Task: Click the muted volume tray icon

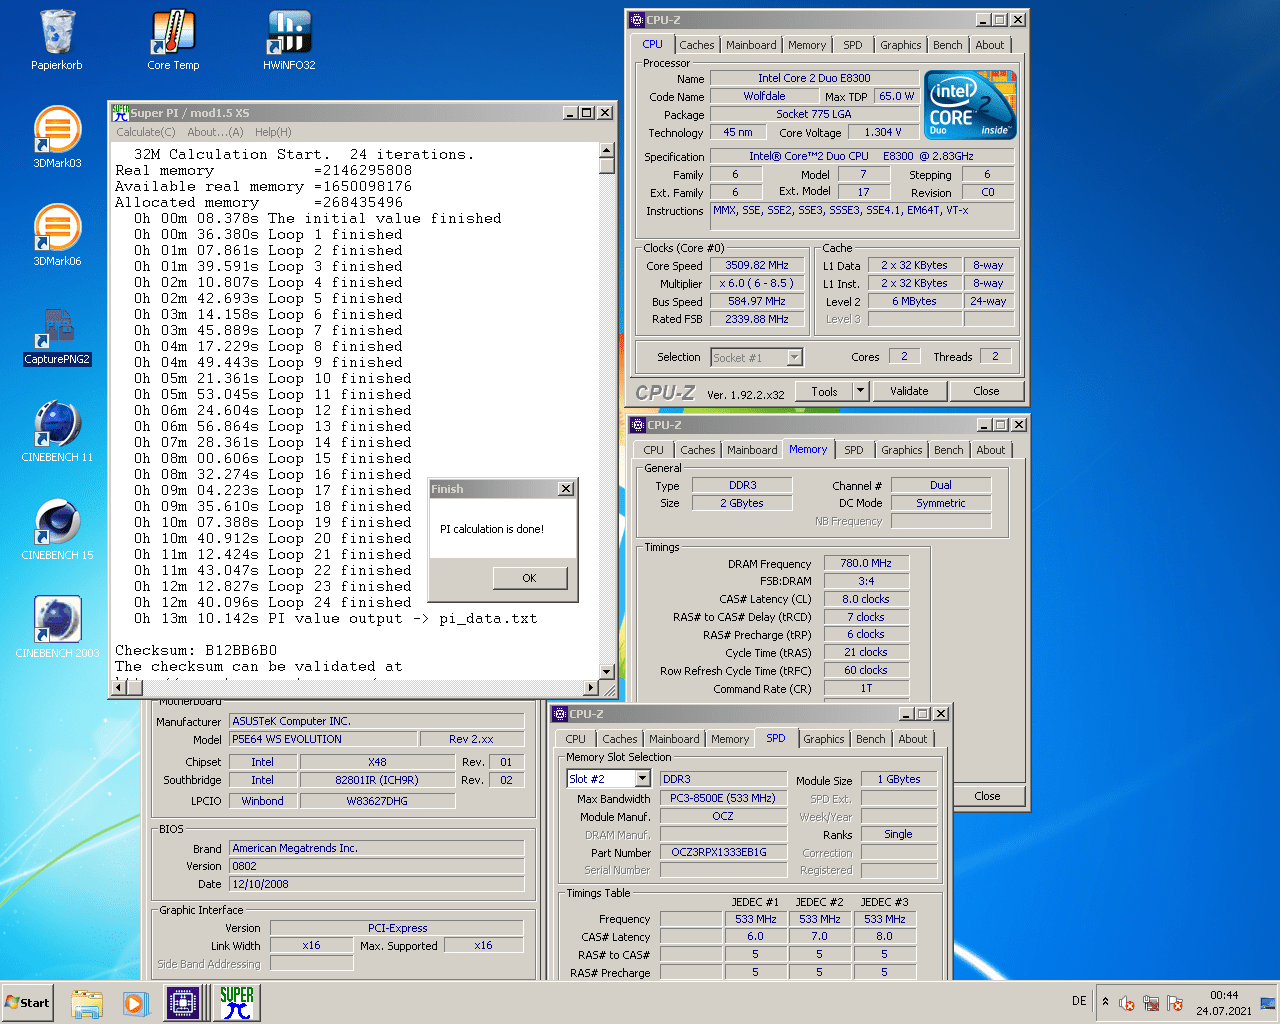Action: pyautogui.click(x=1127, y=1003)
